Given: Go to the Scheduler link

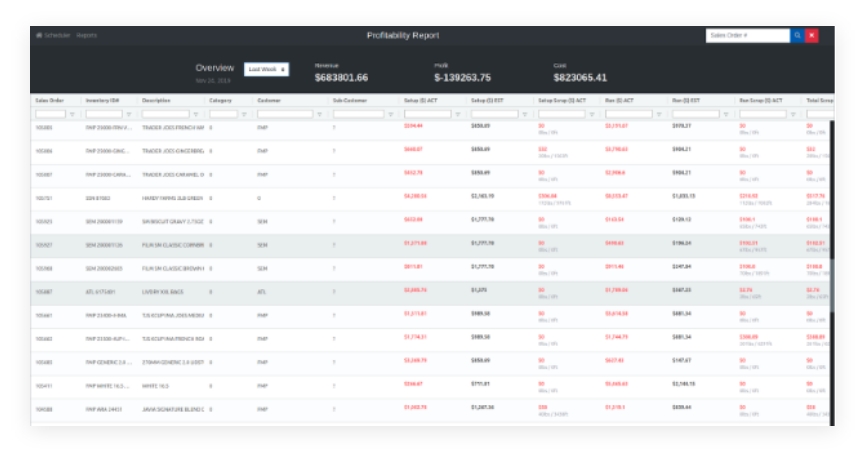Looking at the screenshot, I should 57,35.
